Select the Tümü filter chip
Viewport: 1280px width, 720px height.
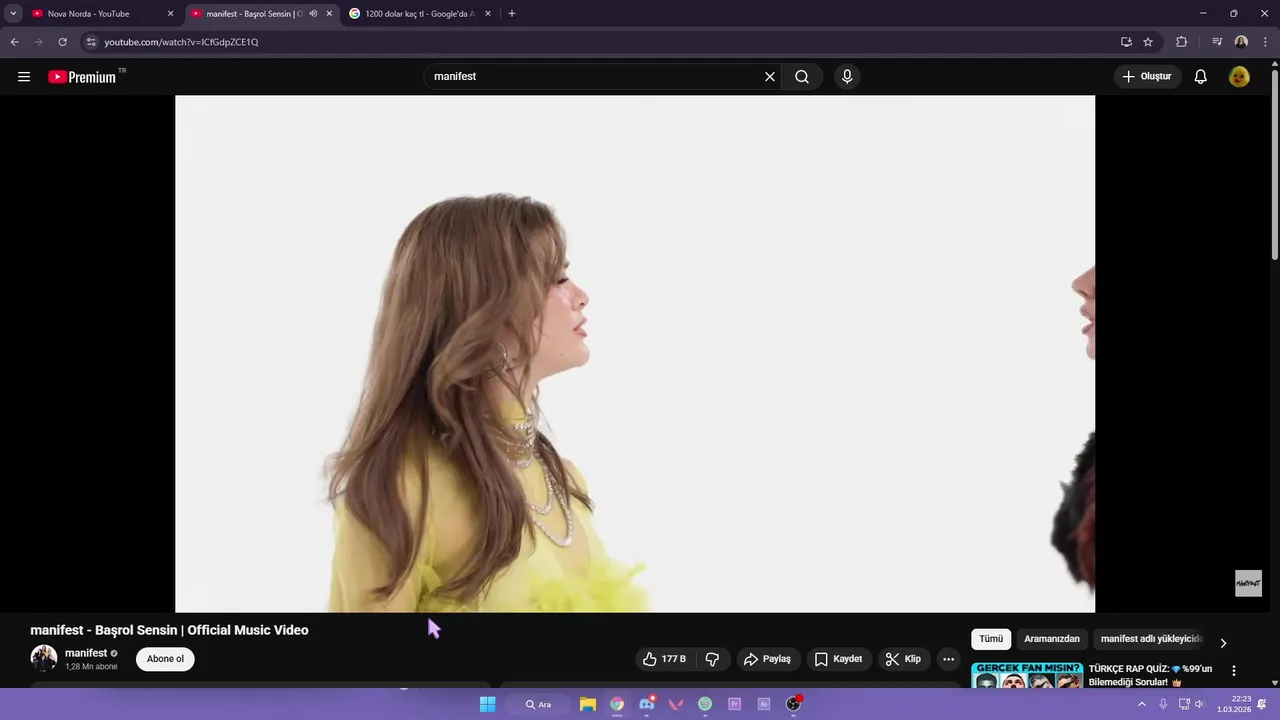coord(991,639)
